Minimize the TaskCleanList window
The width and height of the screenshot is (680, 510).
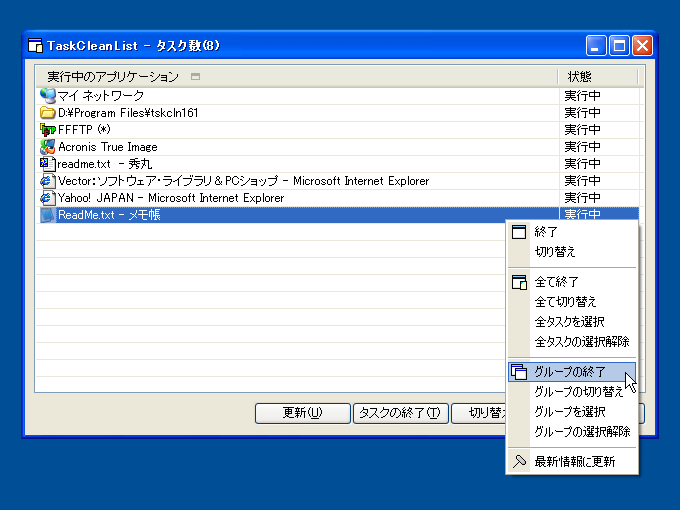pos(596,46)
